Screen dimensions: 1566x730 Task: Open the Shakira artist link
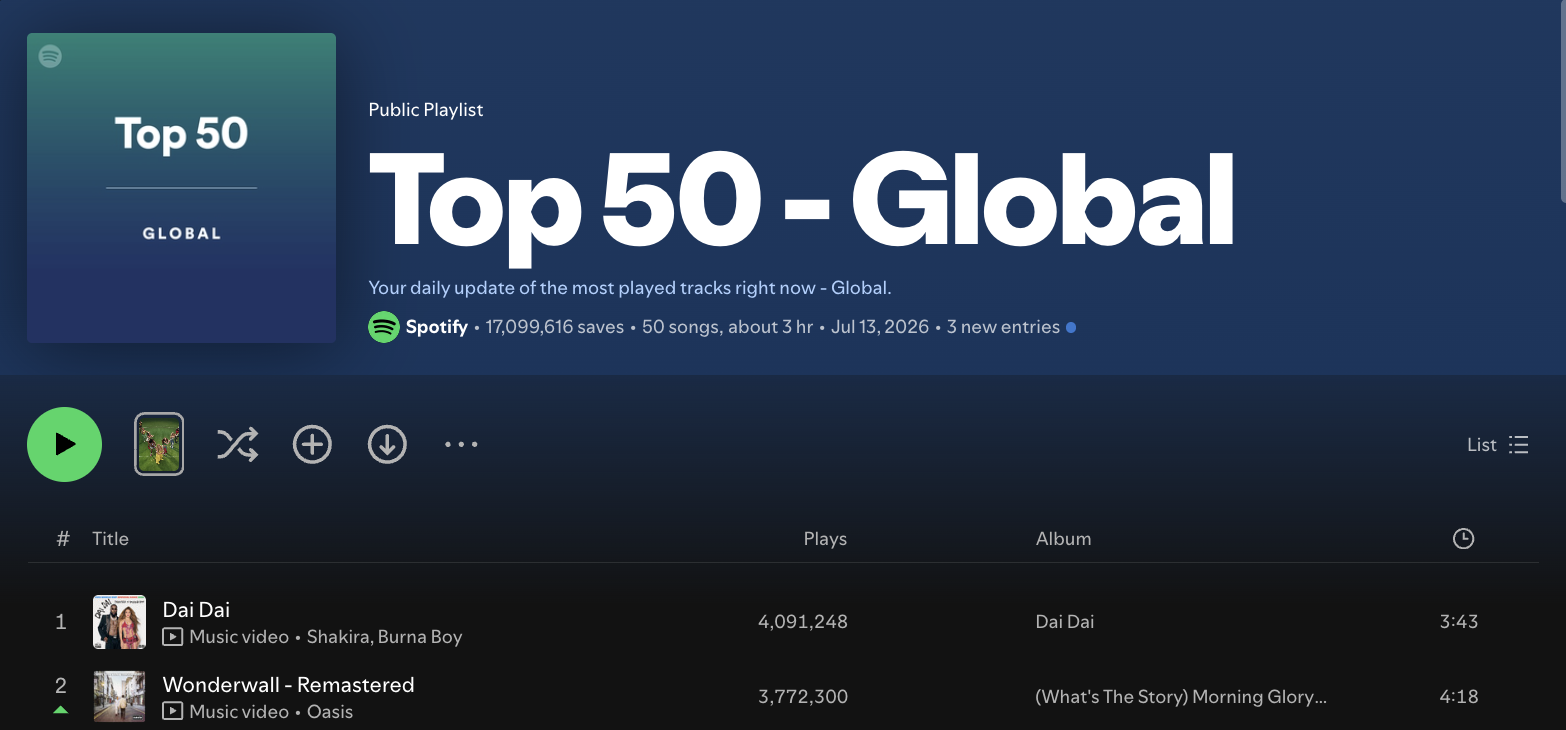coord(337,637)
